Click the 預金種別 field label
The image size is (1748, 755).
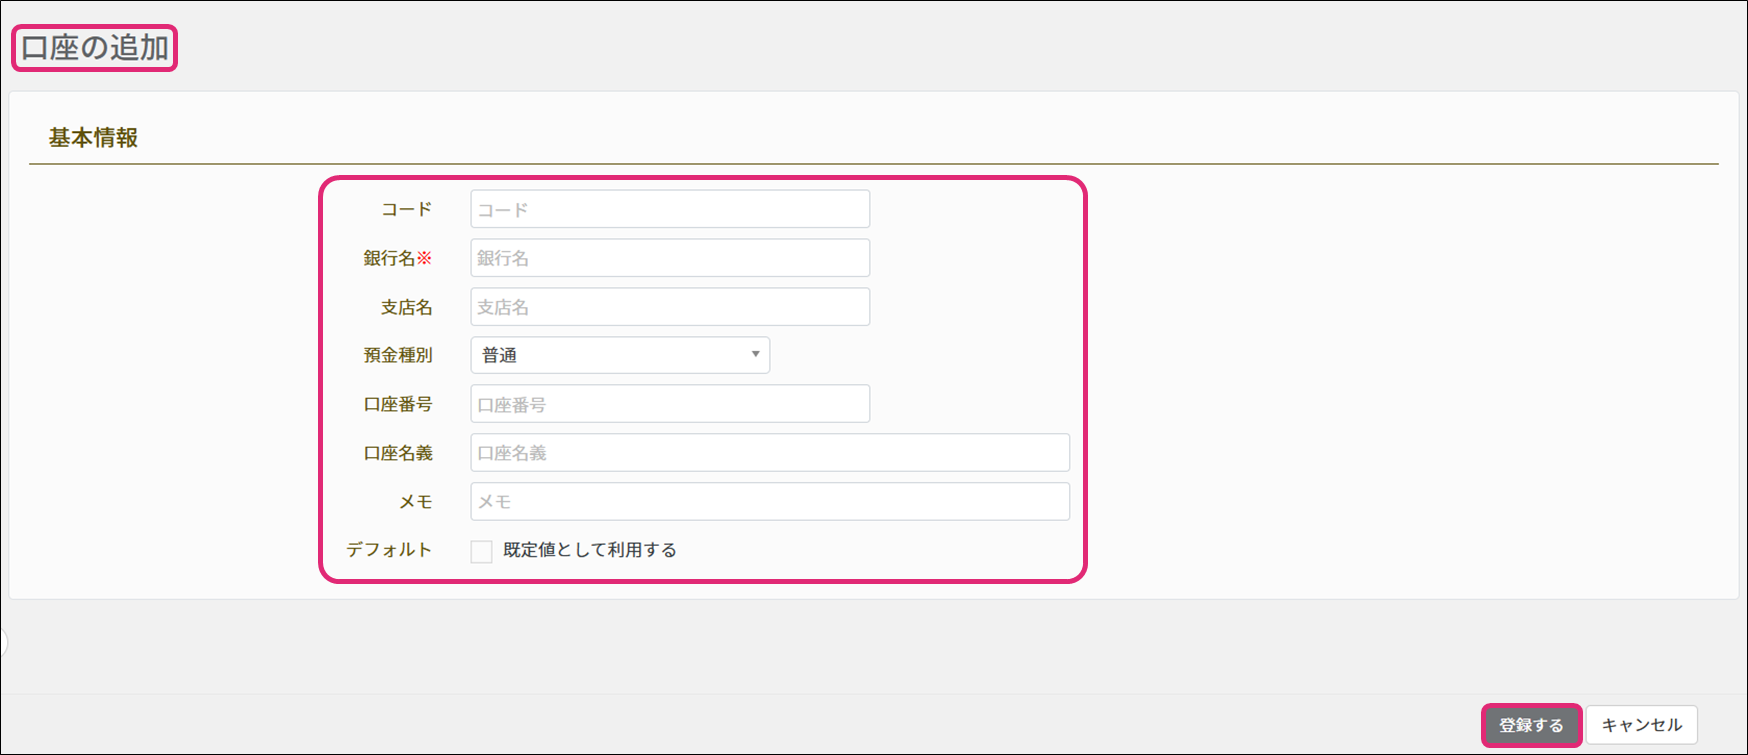pos(398,355)
